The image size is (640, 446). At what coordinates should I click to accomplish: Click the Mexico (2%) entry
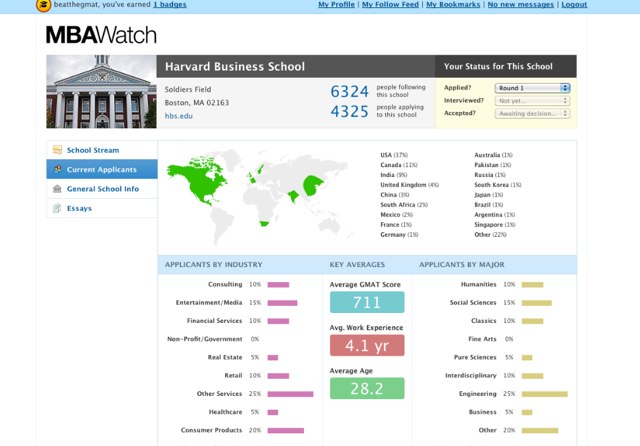(396, 215)
